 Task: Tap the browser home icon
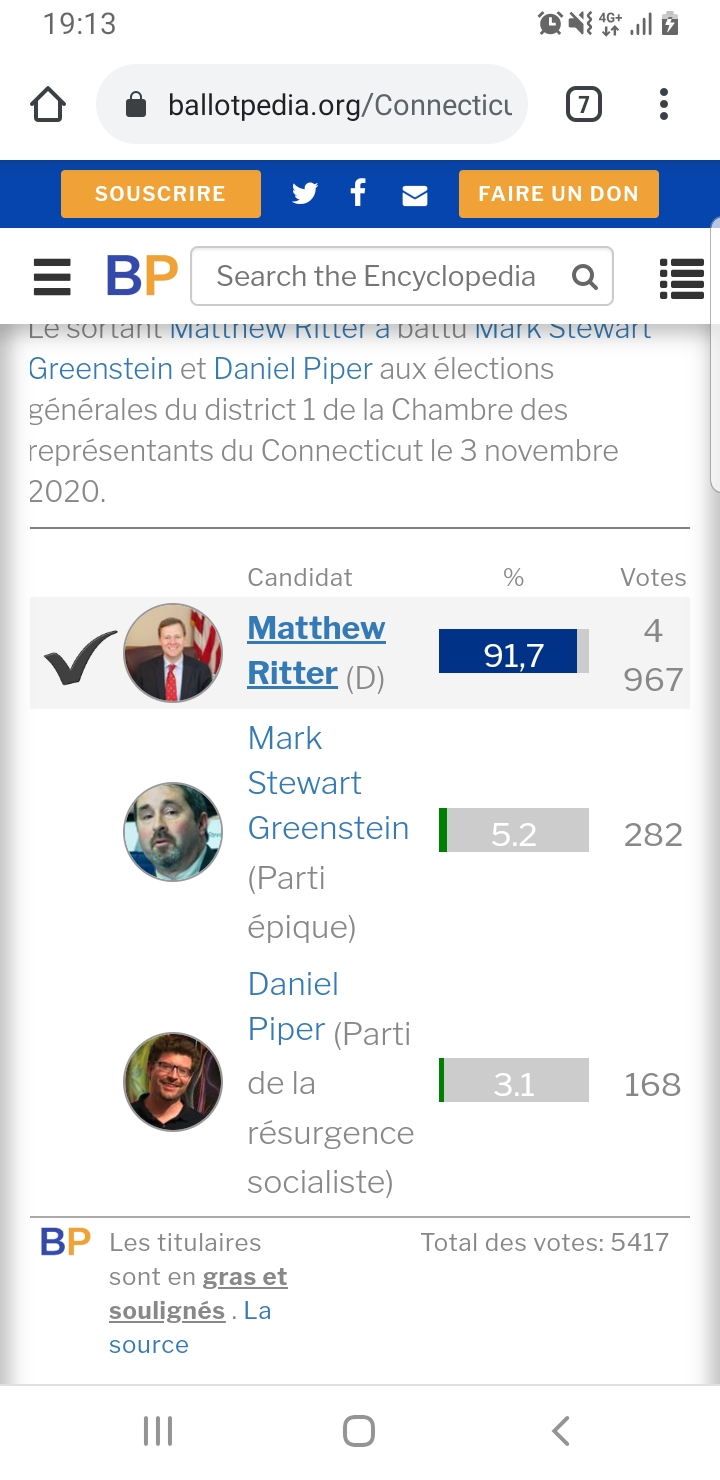[48, 104]
